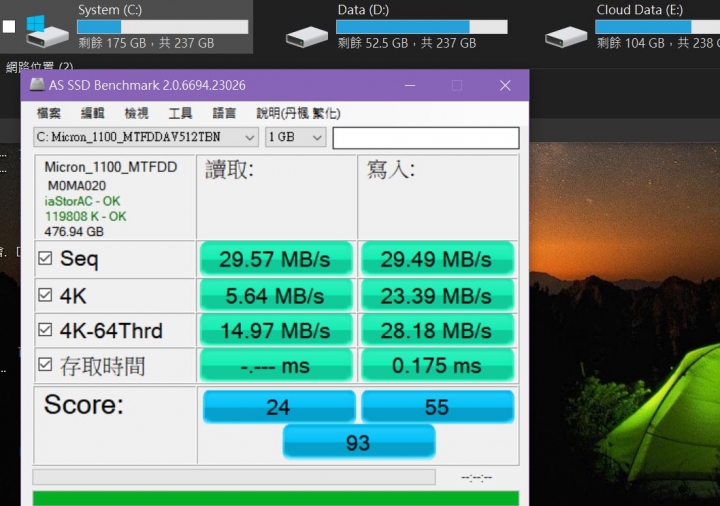Click the 476.94 GB capacity text

coord(74,231)
